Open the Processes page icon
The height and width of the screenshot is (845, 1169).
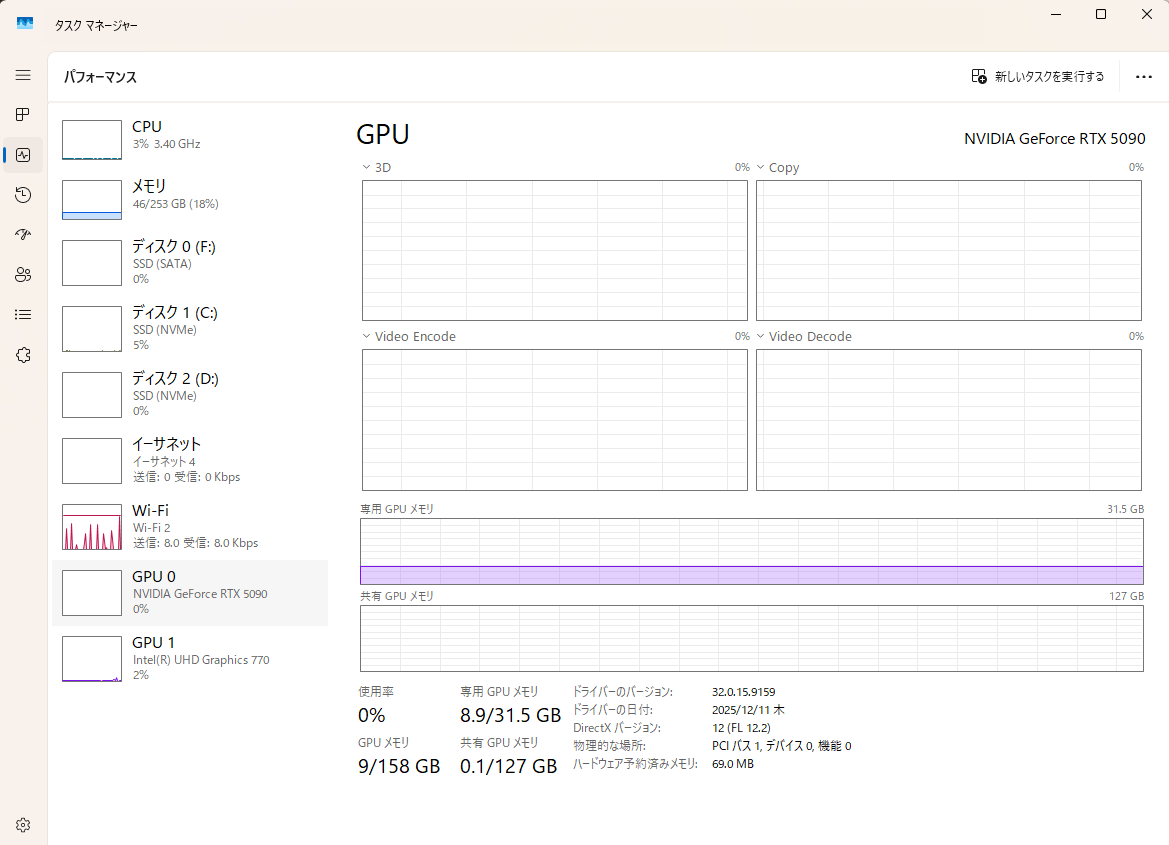tap(23, 115)
